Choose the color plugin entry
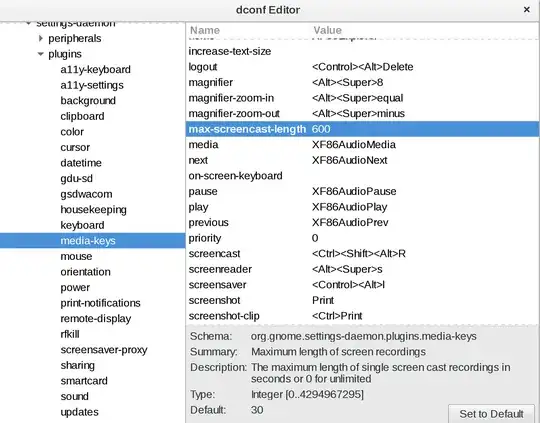540x423 pixels. tap(72, 132)
